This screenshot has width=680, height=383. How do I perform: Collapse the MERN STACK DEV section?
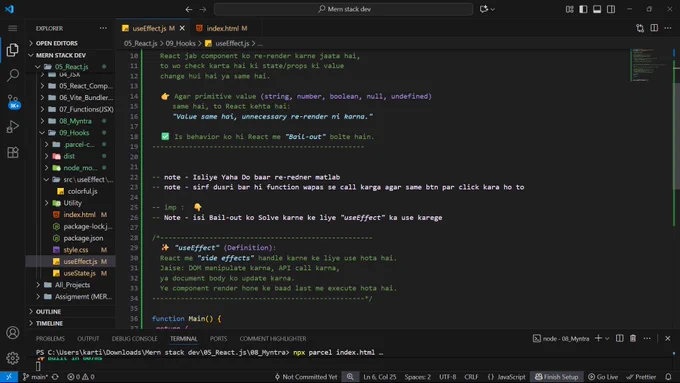point(61,56)
